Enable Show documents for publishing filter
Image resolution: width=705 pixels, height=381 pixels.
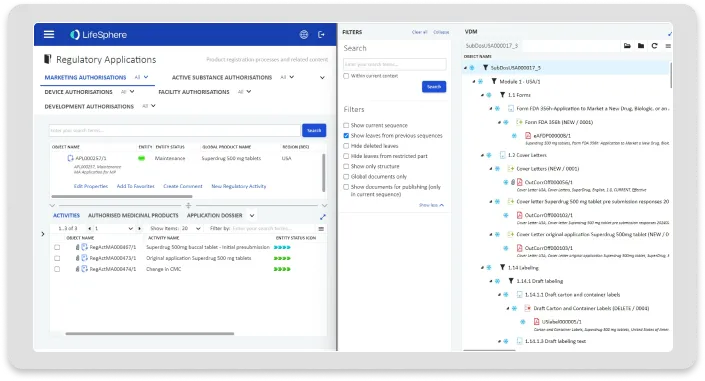pyautogui.click(x=346, y=187)
